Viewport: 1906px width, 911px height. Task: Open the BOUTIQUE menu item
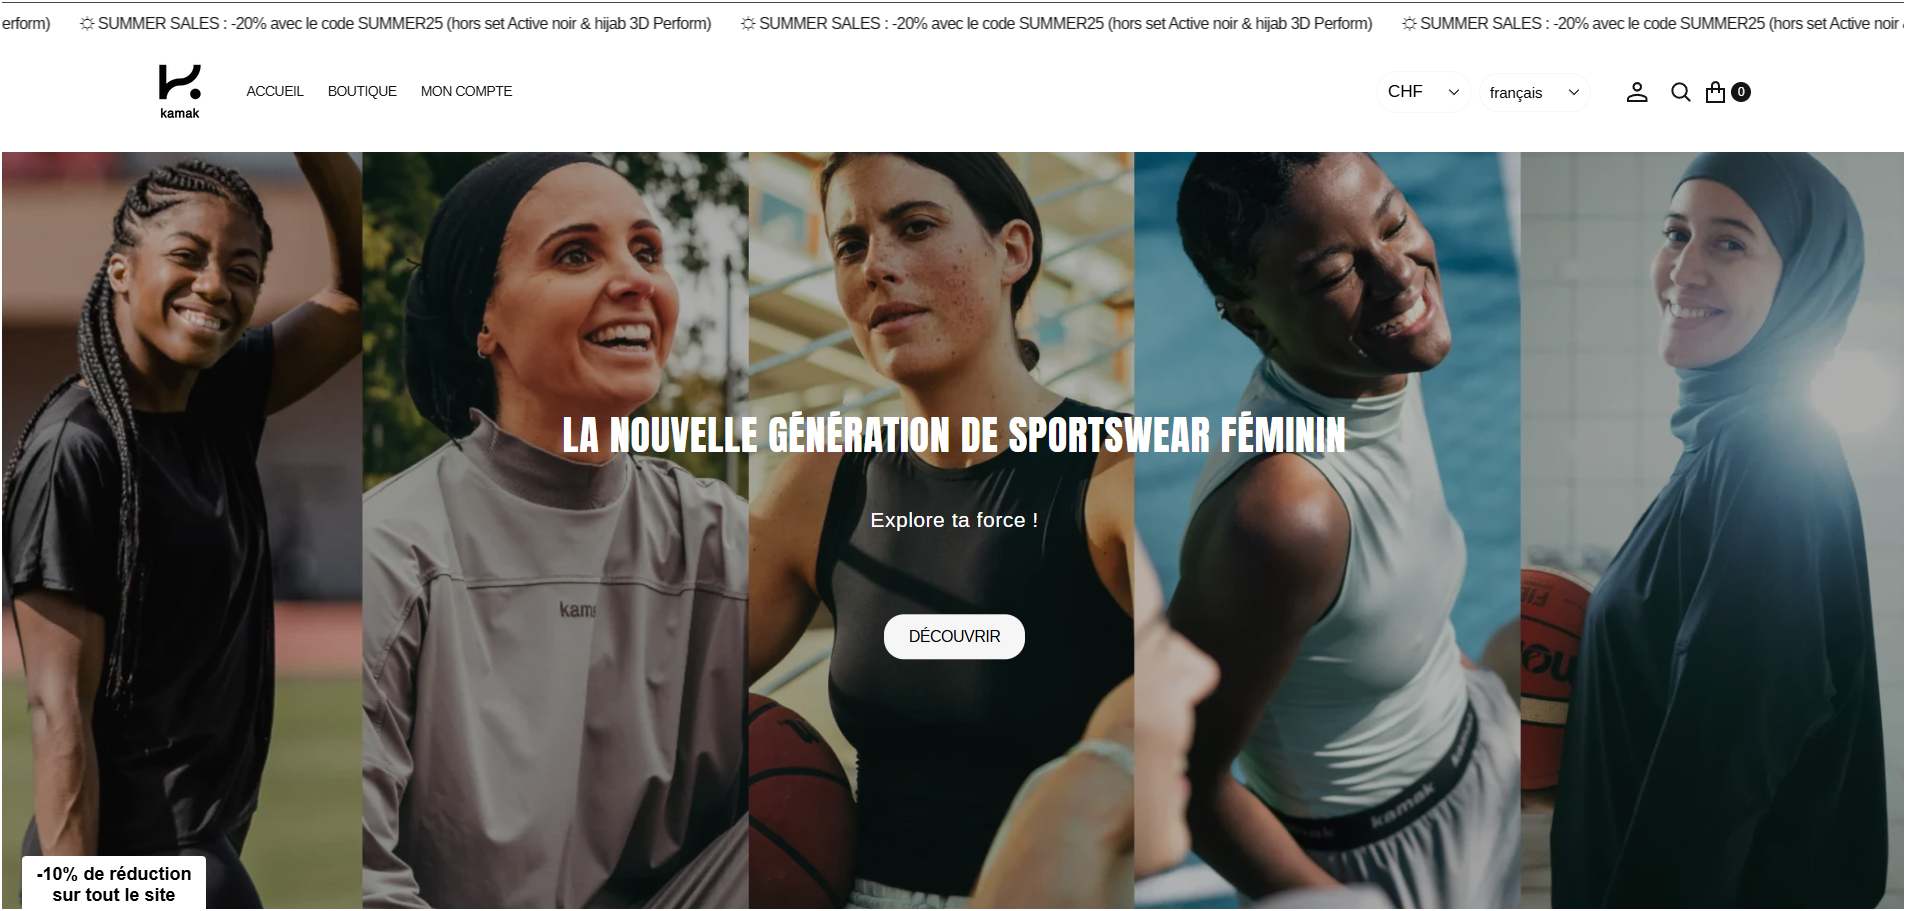pos(362,91)
